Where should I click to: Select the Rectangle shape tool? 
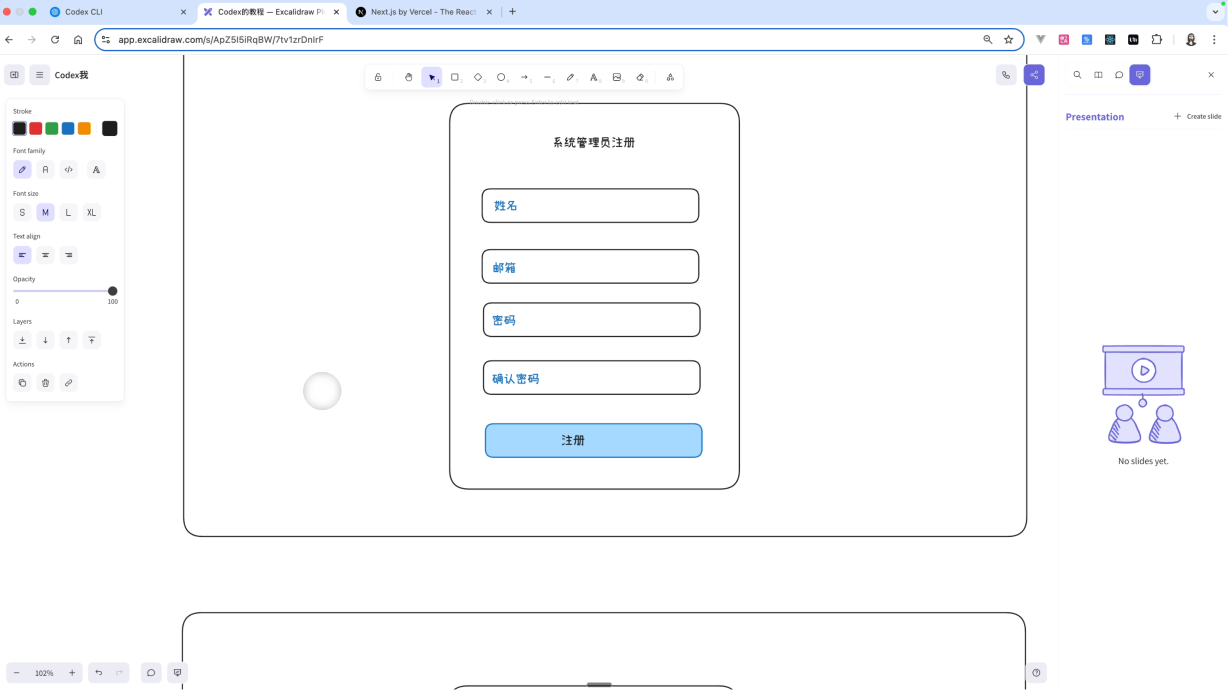coord(455,77)
